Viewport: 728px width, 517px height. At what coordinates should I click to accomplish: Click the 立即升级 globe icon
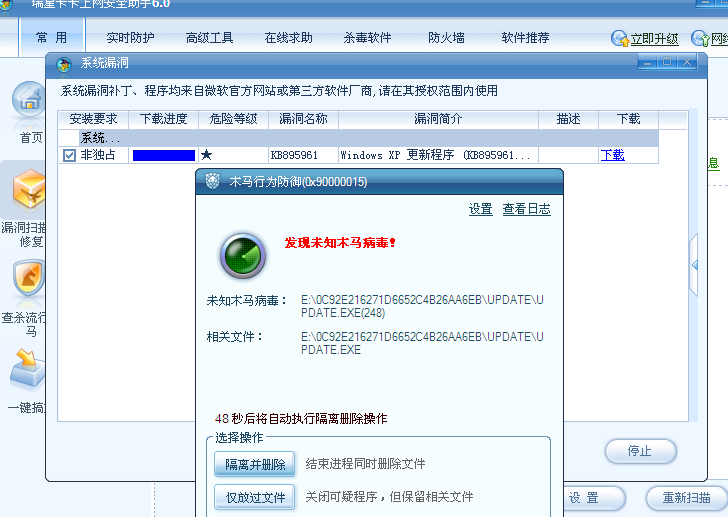point(619,39)
